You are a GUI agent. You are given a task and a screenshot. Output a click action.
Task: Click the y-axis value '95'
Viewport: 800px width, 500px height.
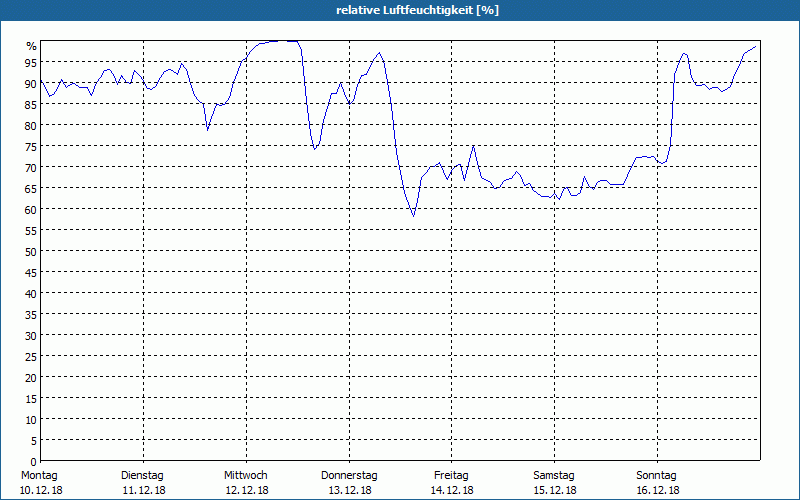[x=30, y=62]
